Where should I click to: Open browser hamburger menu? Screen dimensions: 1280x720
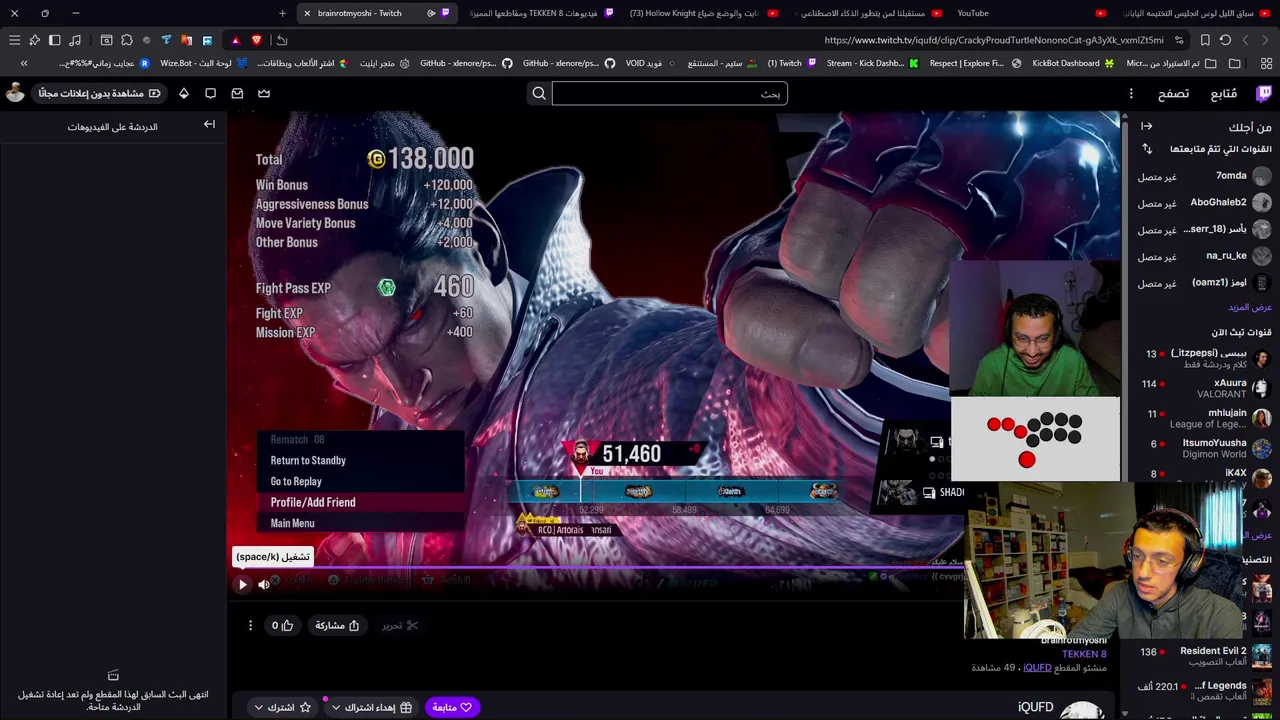click(x=14, y=40)
